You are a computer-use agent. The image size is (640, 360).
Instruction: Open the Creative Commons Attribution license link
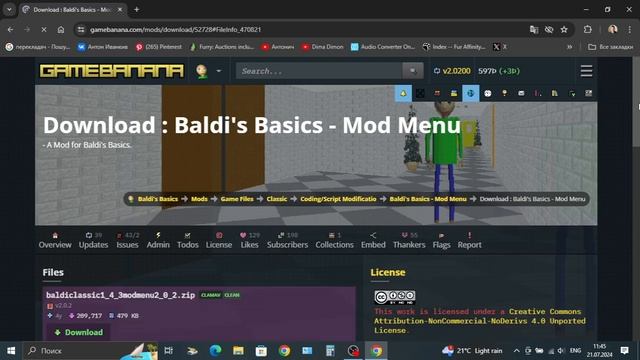[x=480, y=321]
